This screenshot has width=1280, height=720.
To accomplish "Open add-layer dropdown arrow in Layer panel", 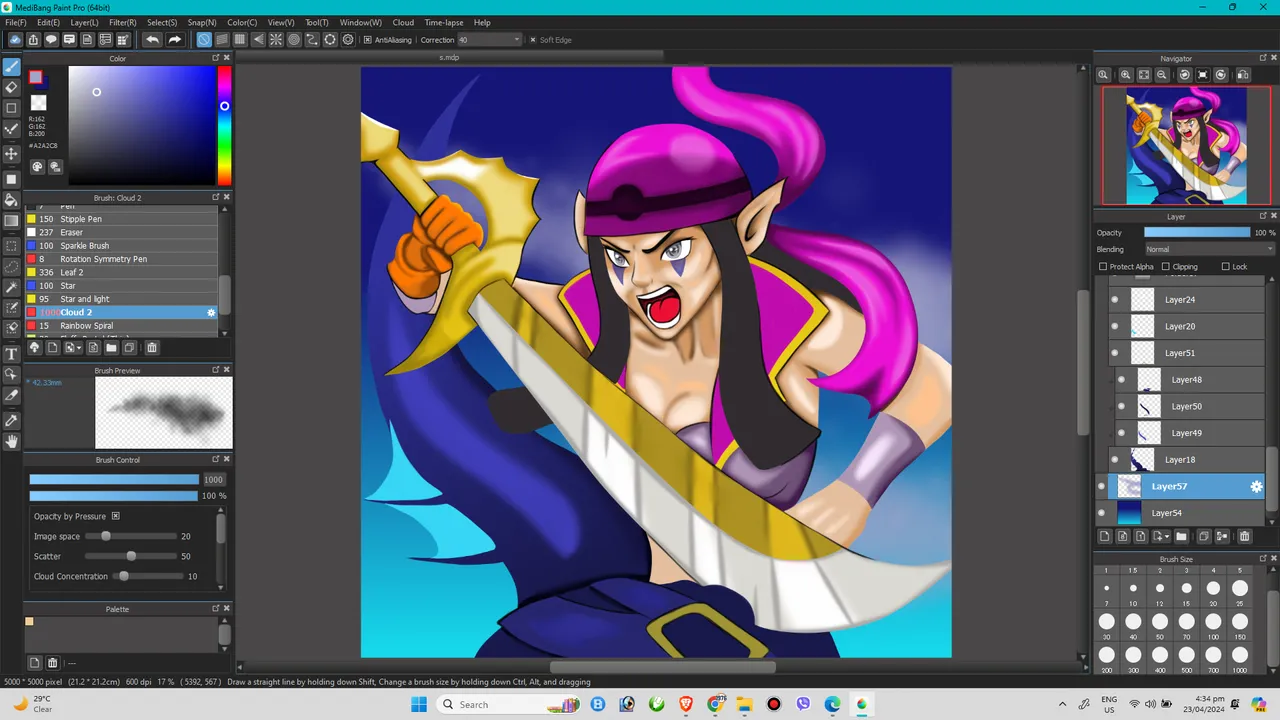I will click(1166, 537).
